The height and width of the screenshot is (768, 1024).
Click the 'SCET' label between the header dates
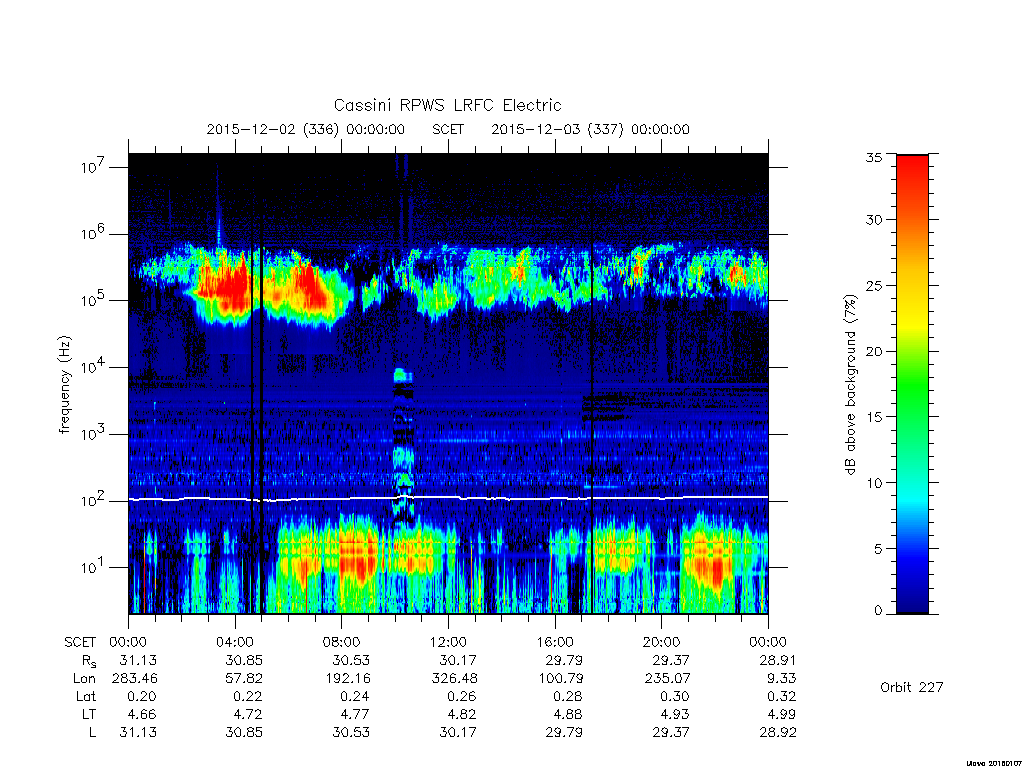point(448,129)
